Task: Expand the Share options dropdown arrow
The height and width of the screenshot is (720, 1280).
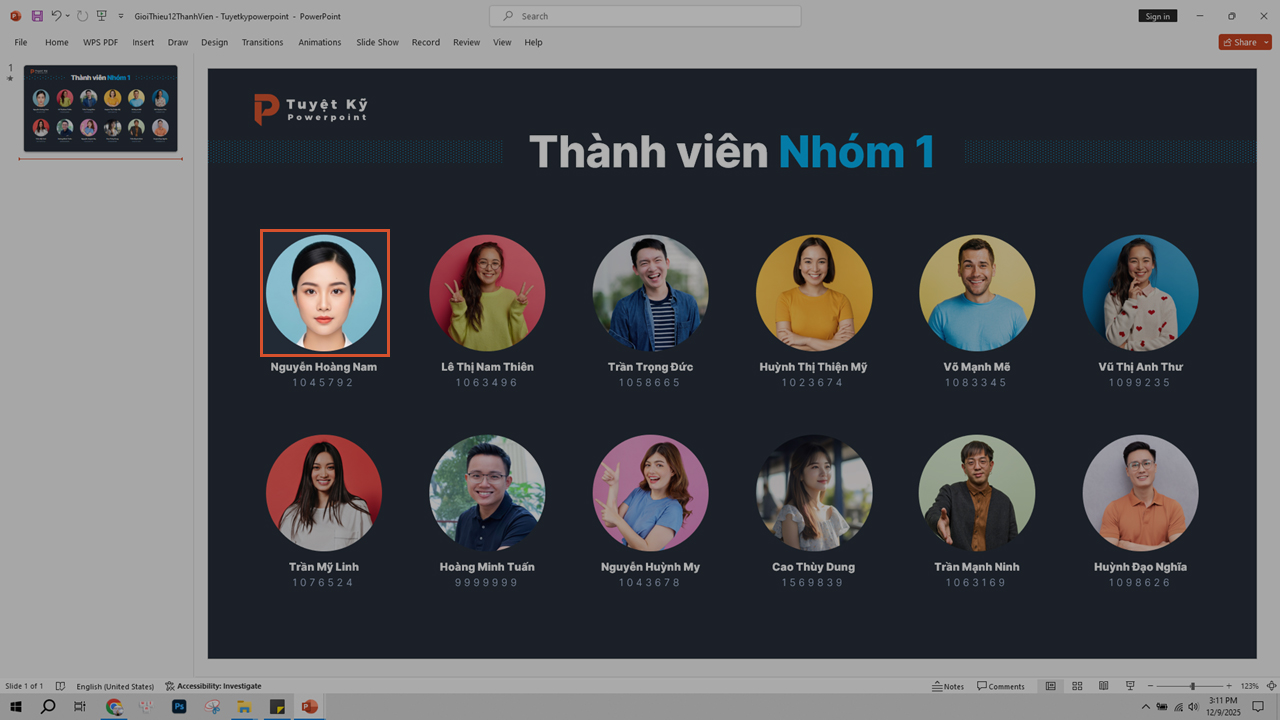Action: point(1265,42)
